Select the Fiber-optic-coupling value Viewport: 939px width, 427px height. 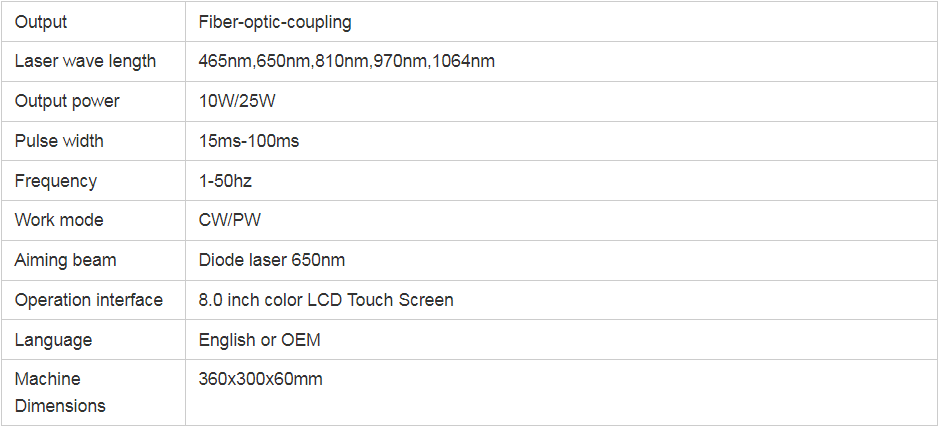click(275, 23)
